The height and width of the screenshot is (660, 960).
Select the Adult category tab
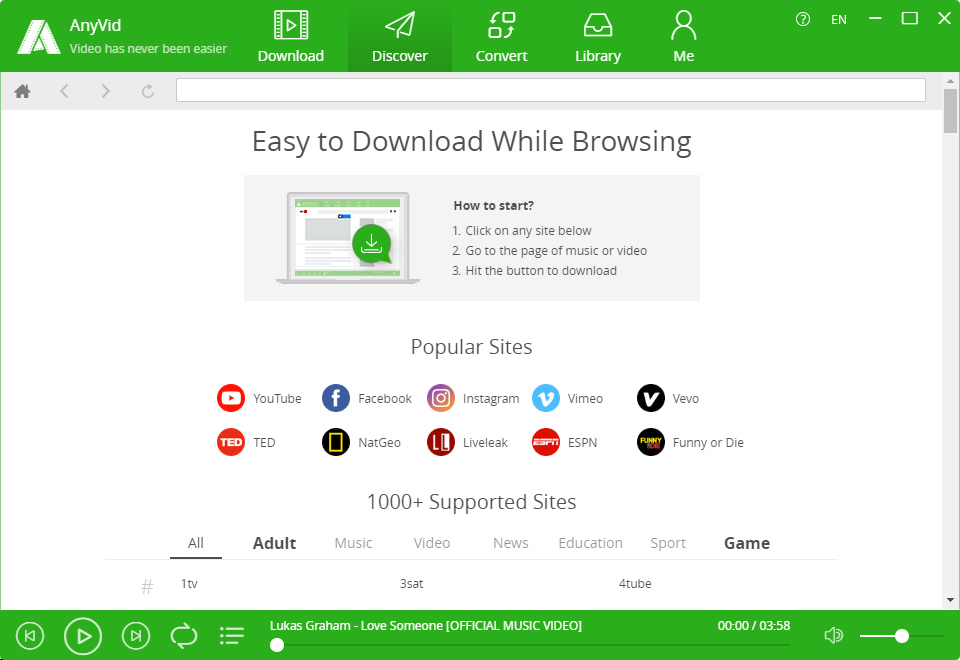[x=274, y=543]
